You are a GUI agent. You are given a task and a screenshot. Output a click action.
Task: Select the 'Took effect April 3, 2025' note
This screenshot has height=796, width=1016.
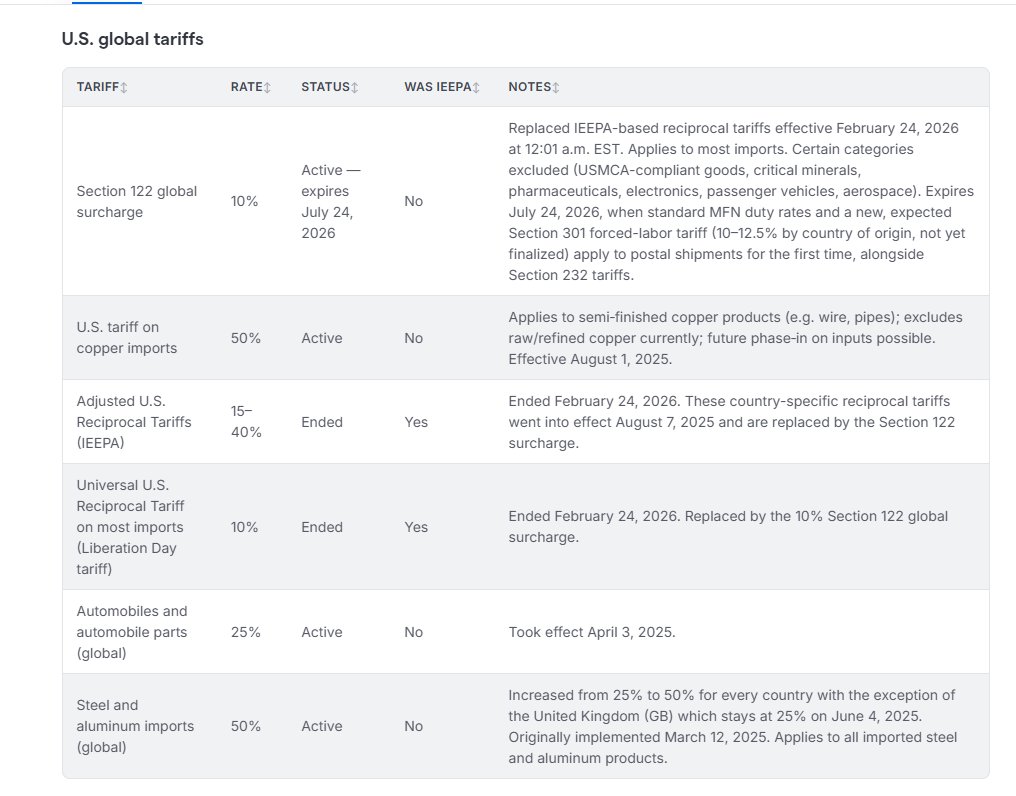pos(592,632)
